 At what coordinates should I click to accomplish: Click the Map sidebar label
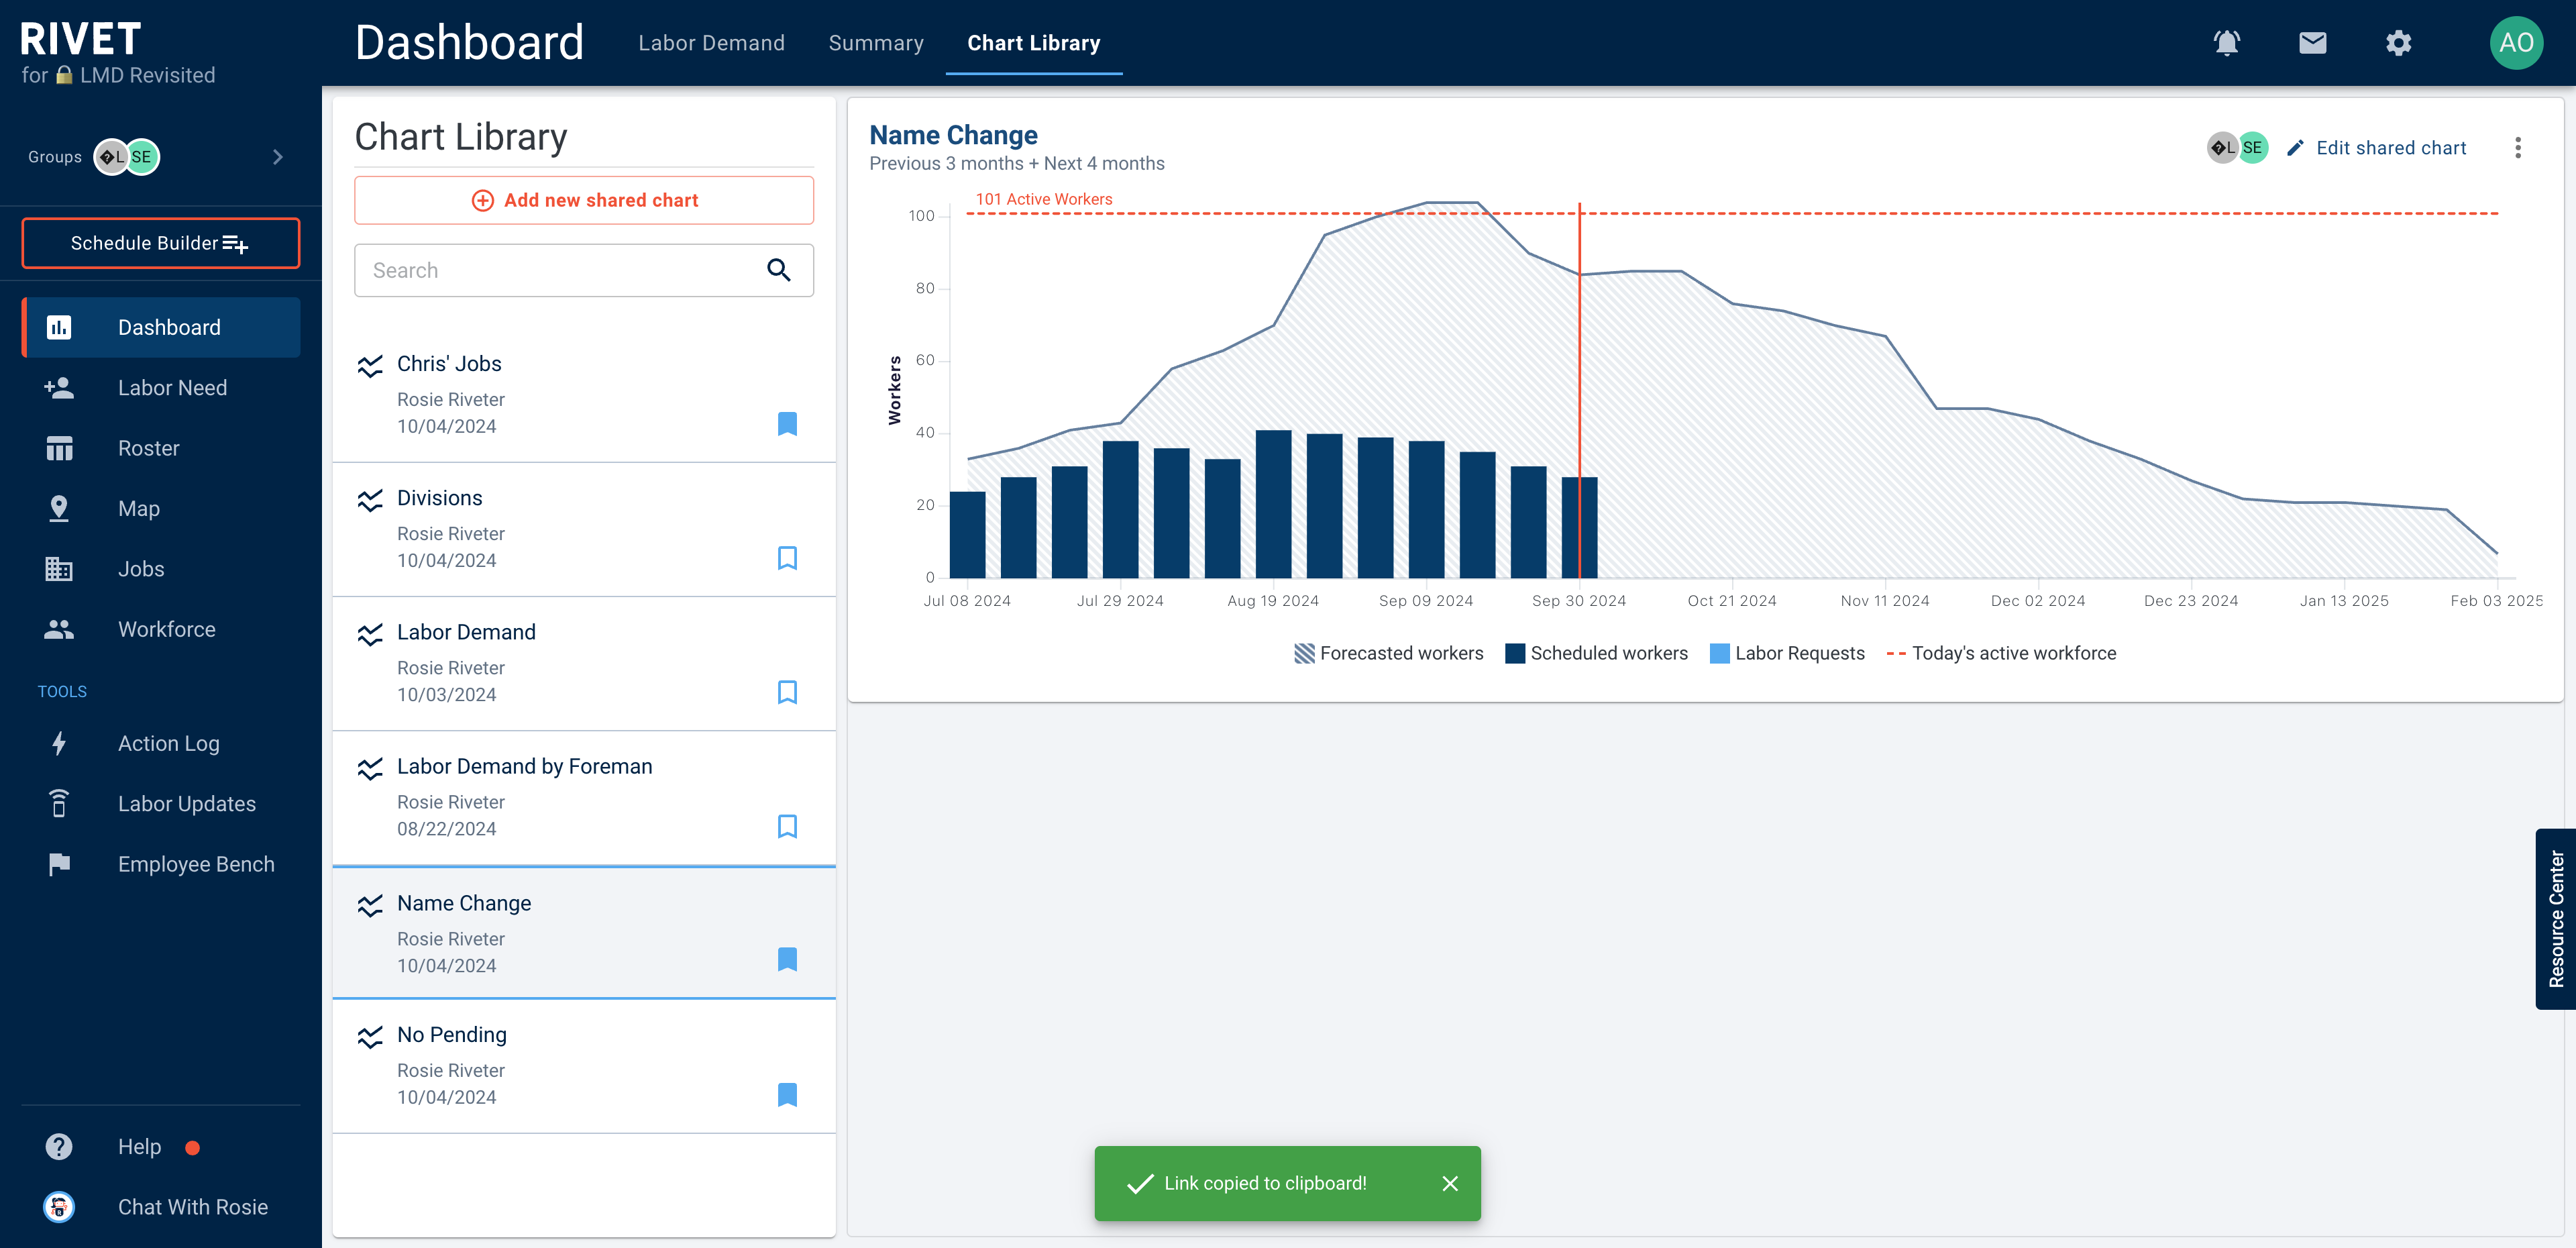click(139, 509)
